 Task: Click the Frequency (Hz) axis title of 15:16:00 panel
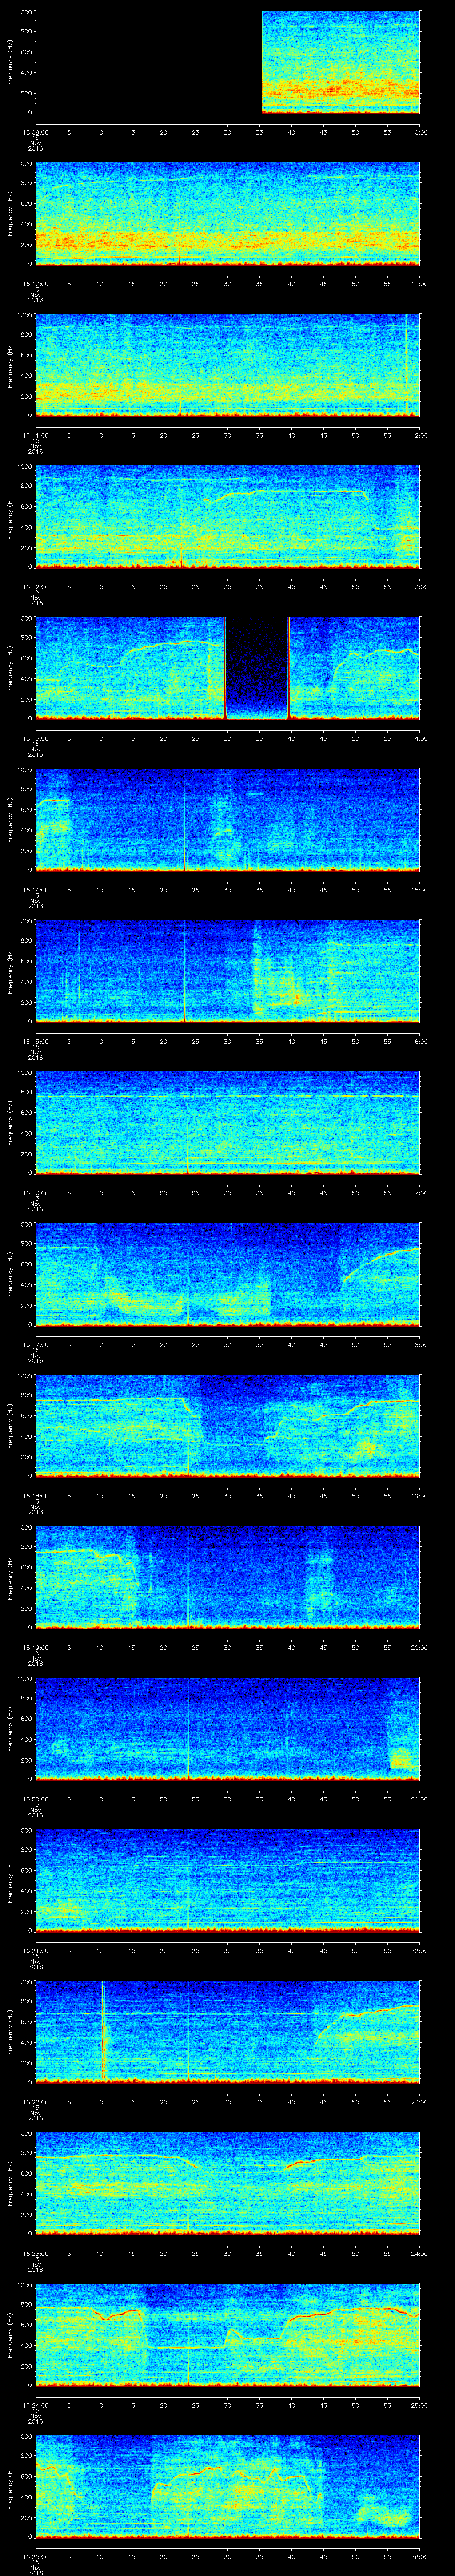pyautogui.click(x=10, y=1122)
